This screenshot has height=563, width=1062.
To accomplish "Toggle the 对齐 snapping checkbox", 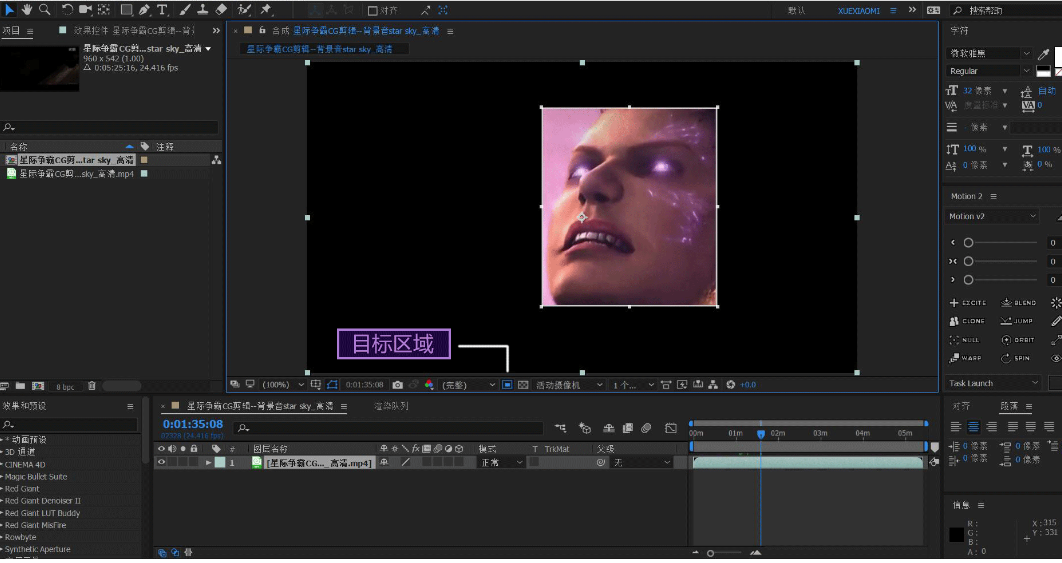I will tap(373, 11).
